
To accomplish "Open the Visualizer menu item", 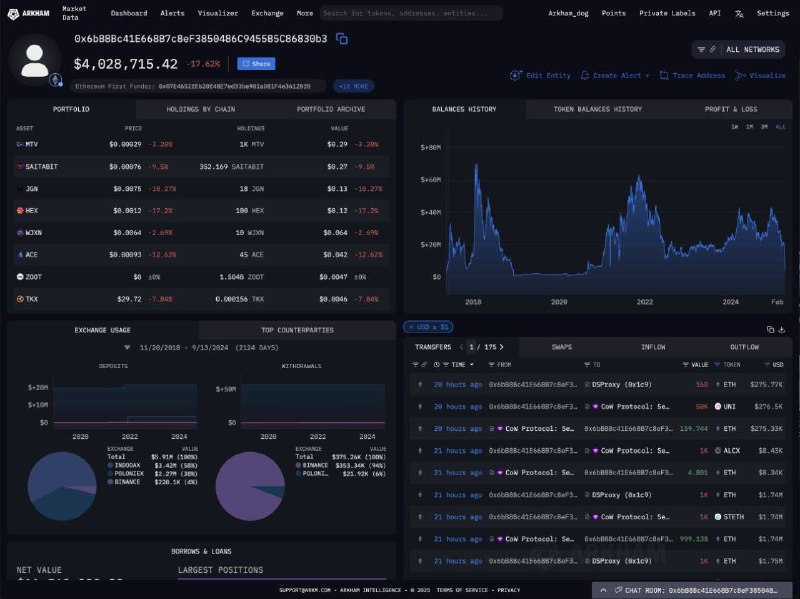I will coord(218,13).
